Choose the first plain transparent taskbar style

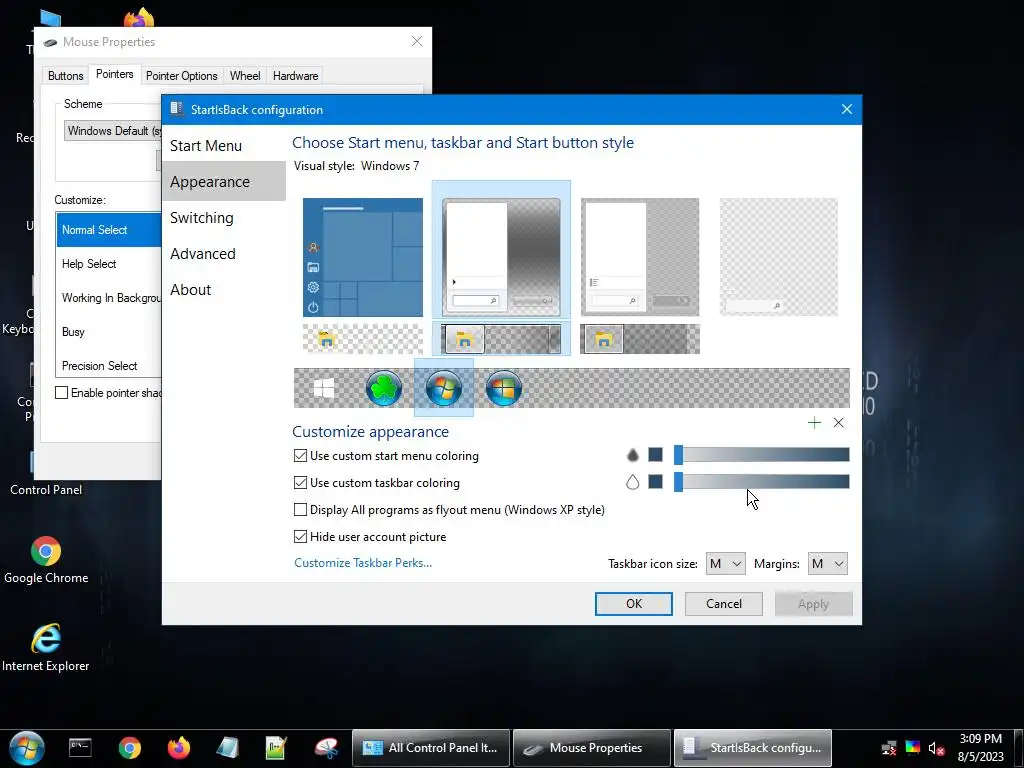click(363, 339)
